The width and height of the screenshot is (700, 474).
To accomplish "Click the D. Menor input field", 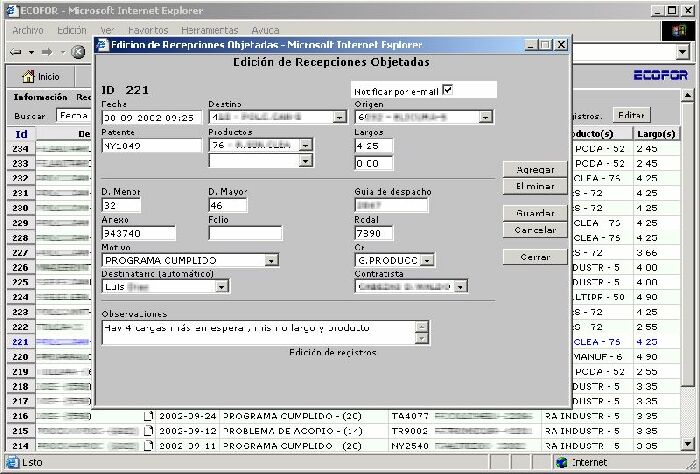I will pyautogui.click(x=122, y=206).
